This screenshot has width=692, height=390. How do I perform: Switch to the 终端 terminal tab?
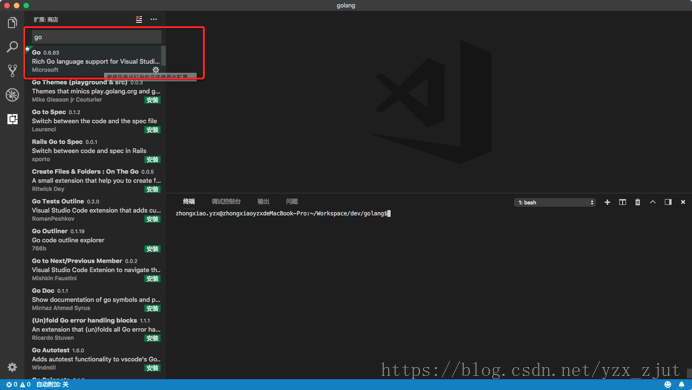pyautogui.click(x=189, y=202)
